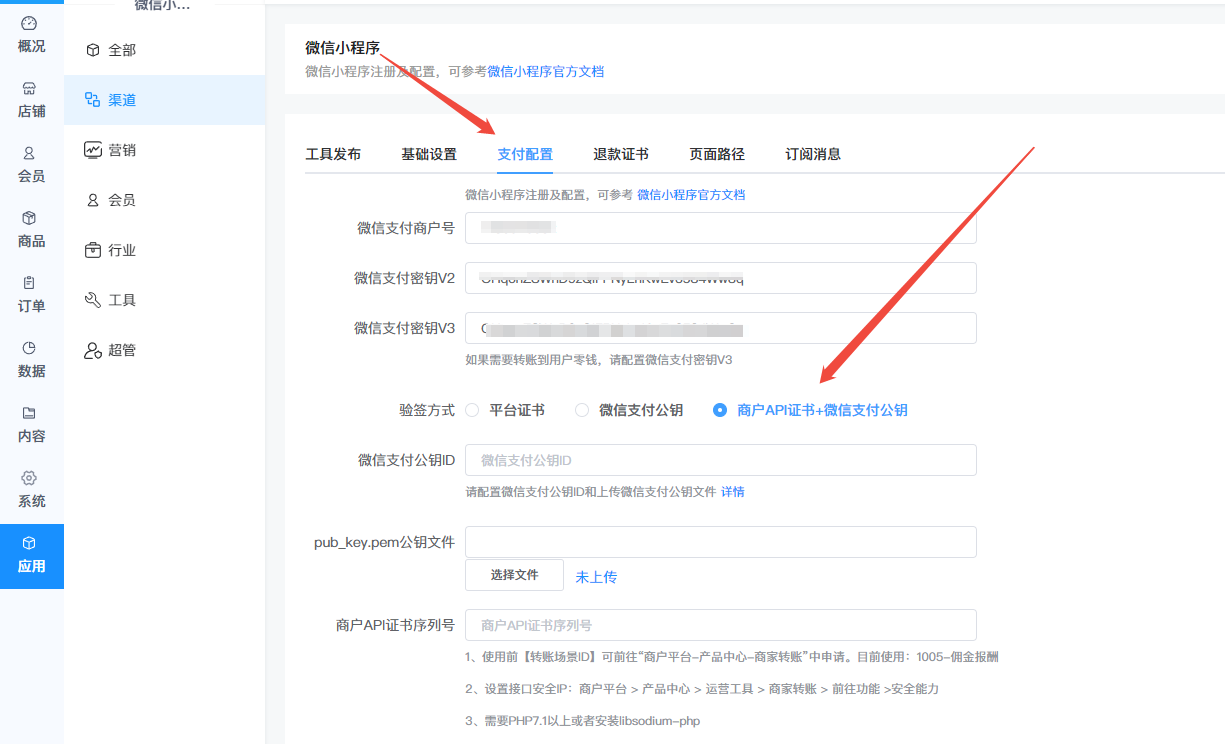Viewport: 1225px width, 744px height.
Task: Open 工具 in the application submenu
Action: pos(164,300)
